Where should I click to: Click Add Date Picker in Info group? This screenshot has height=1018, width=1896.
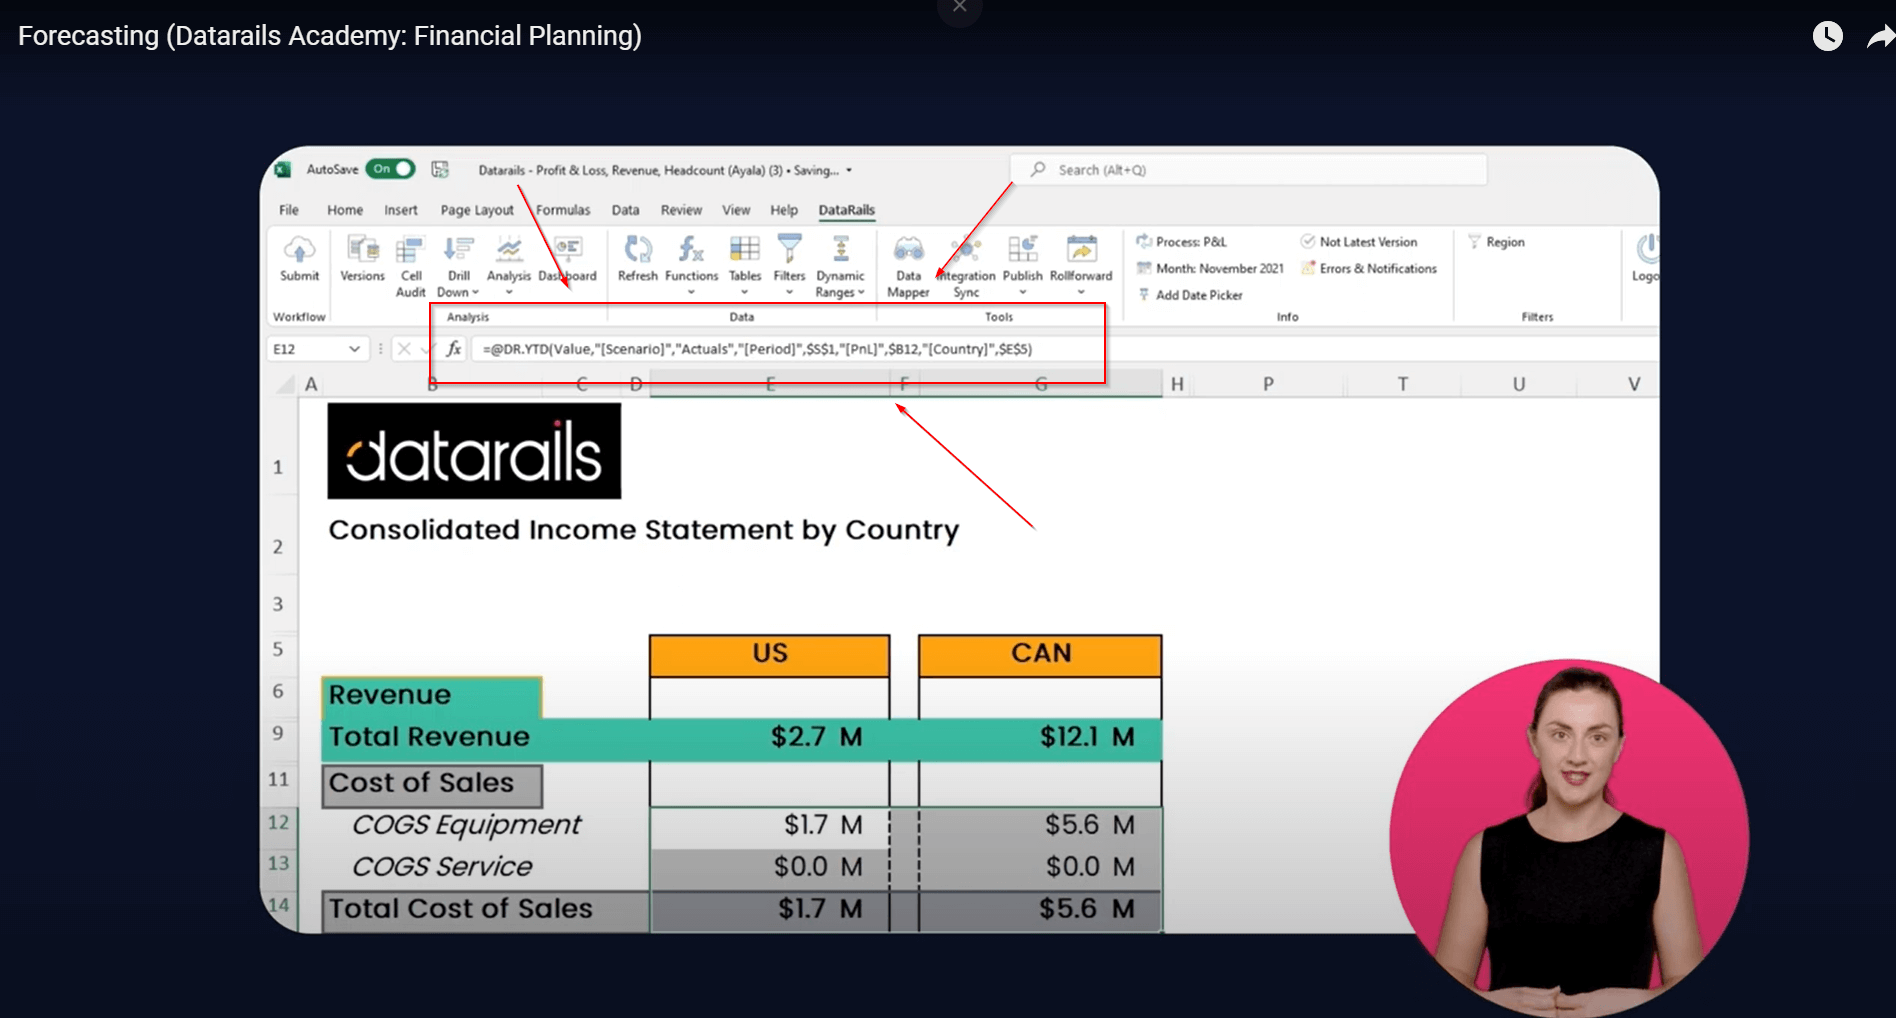(x=1200, y=295)
